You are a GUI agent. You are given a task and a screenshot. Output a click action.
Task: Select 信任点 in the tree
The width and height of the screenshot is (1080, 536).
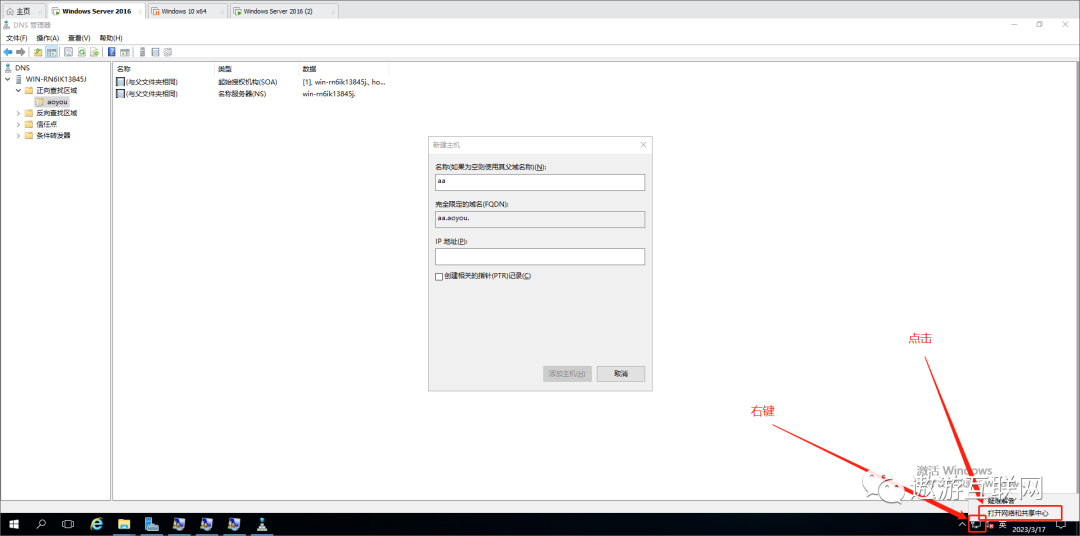[46, 124]
